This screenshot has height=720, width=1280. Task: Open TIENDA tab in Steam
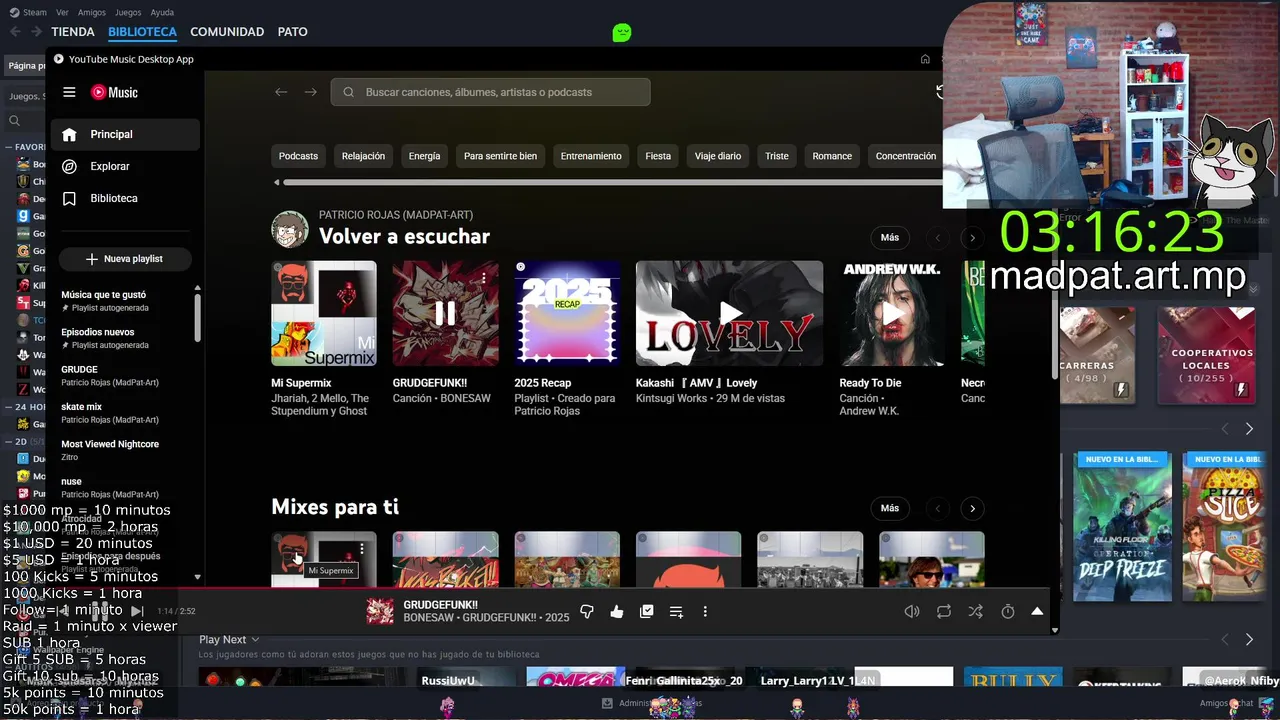pyautogui.click(x=73, y=32)
